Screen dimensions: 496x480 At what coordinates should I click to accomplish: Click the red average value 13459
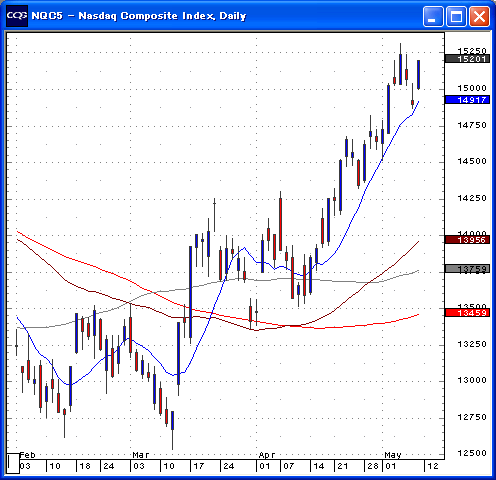tap(467, 313)
